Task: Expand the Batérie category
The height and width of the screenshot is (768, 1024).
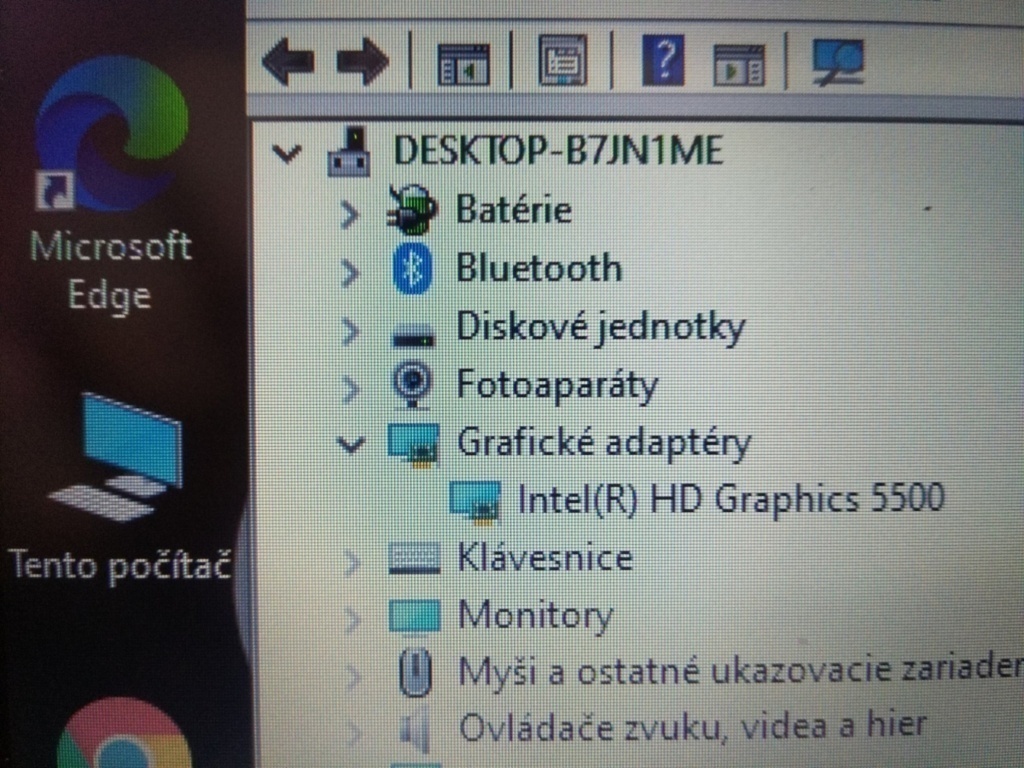Action: click(x=349, y=212)
